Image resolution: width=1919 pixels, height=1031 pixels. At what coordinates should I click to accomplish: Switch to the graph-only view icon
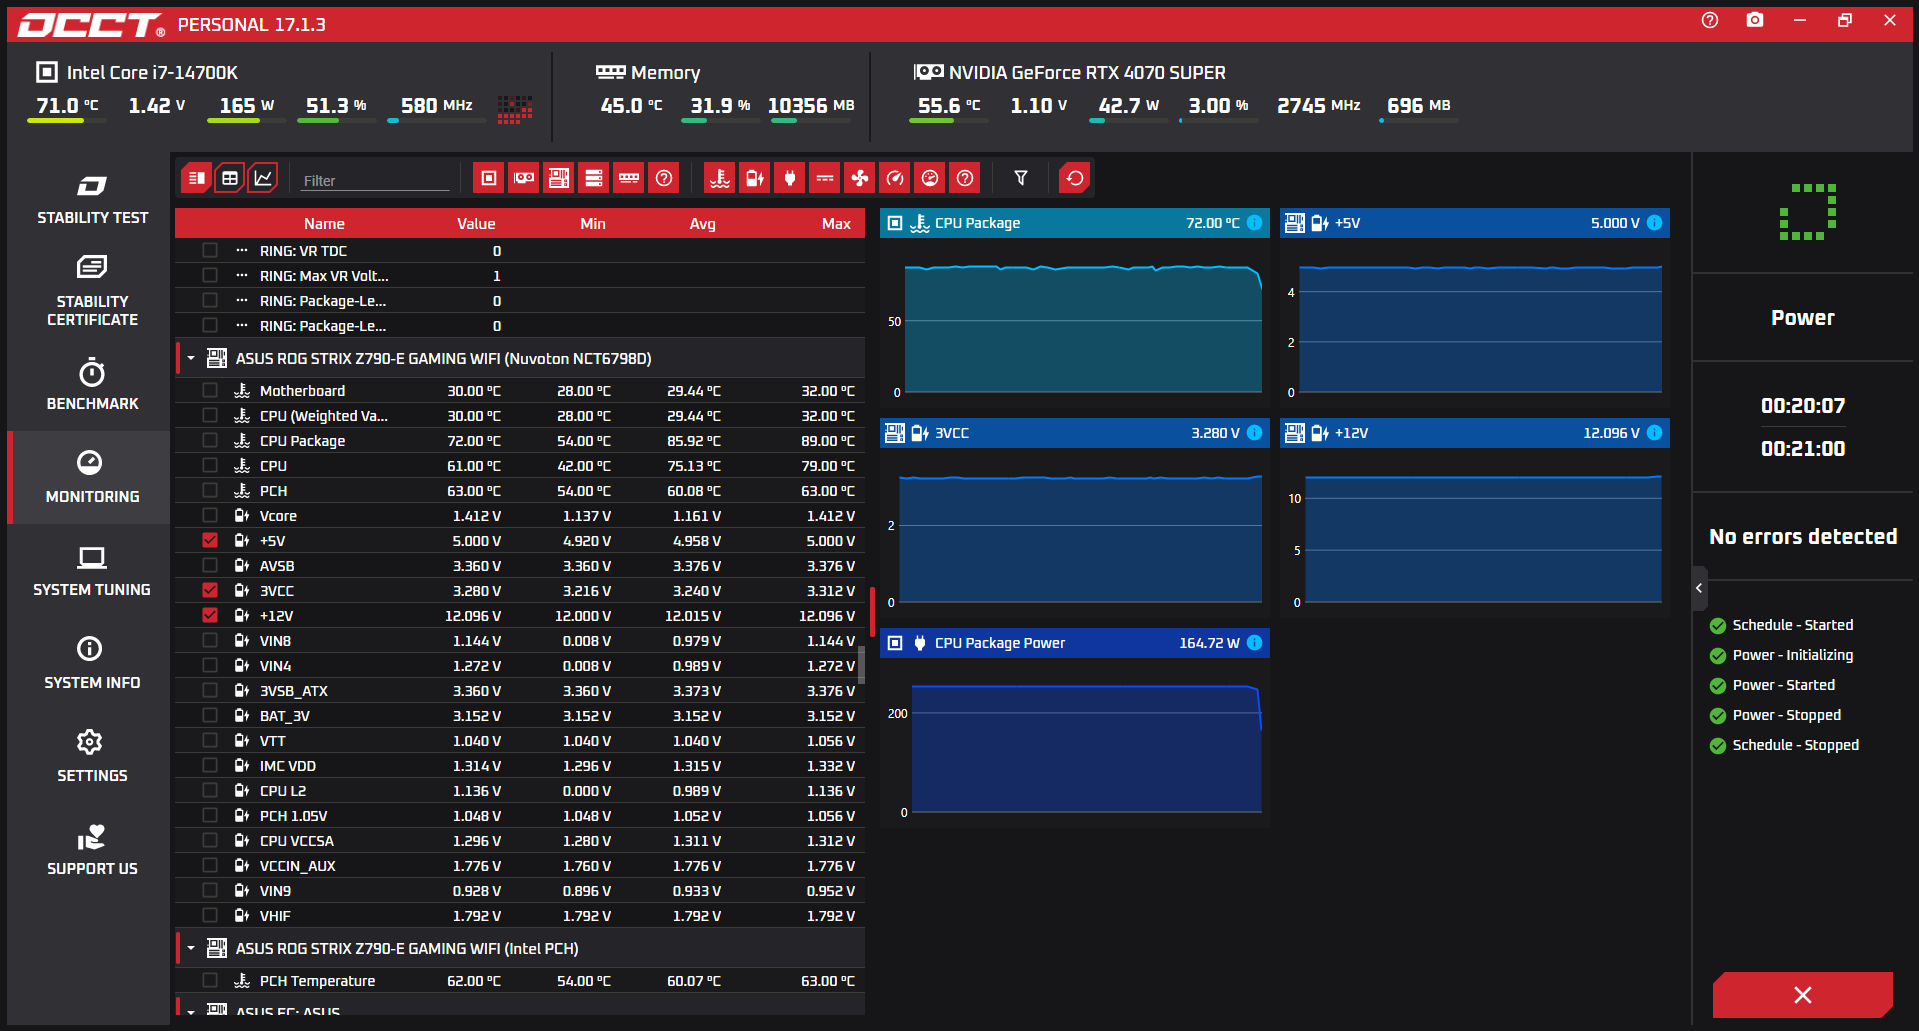pyautogui.click(x=263, y=178)
